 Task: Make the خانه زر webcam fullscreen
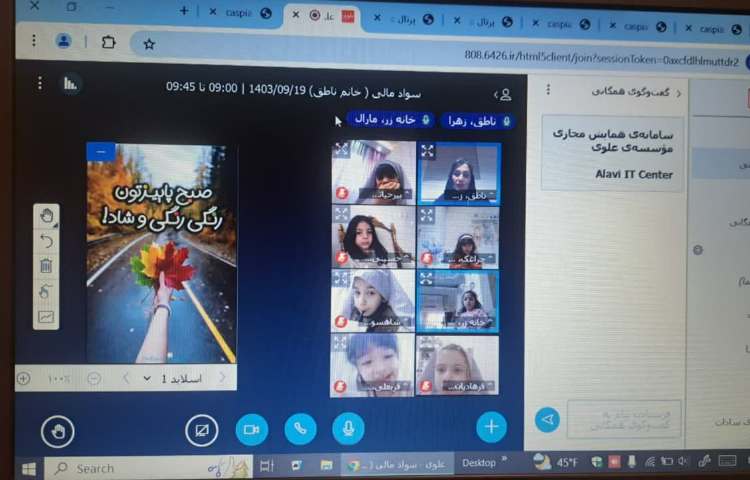[426, 279]
